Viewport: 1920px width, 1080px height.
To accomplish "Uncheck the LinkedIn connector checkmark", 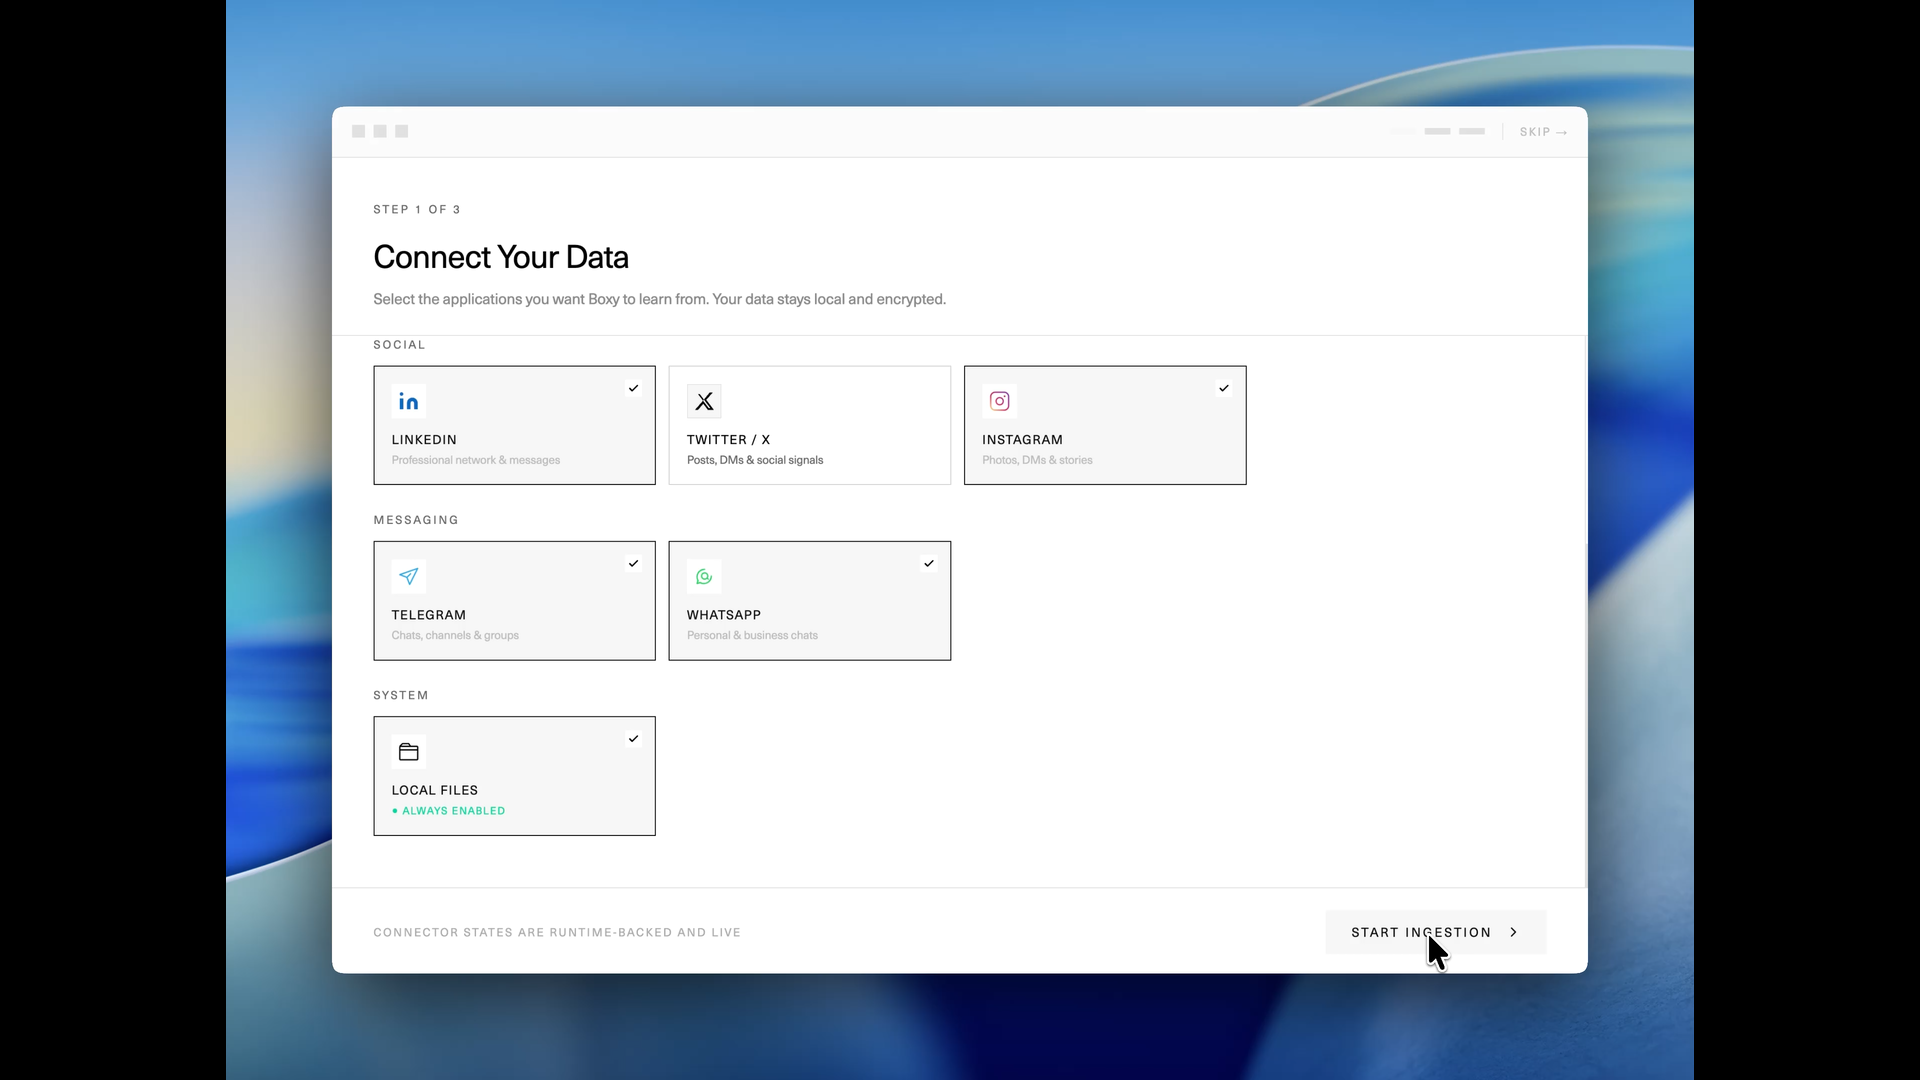I will click(633, 388).
